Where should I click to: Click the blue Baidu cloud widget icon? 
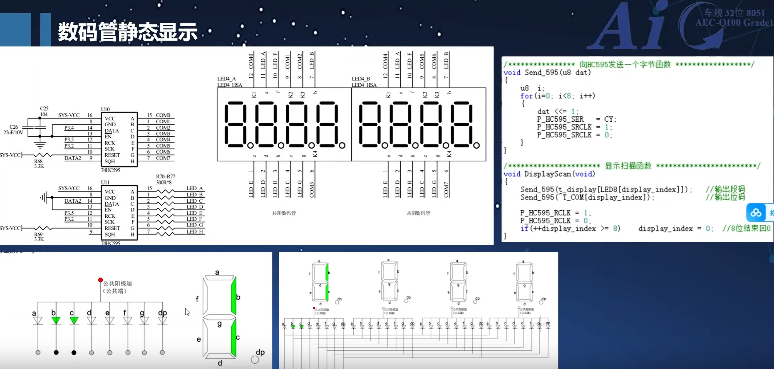(756, 213)
